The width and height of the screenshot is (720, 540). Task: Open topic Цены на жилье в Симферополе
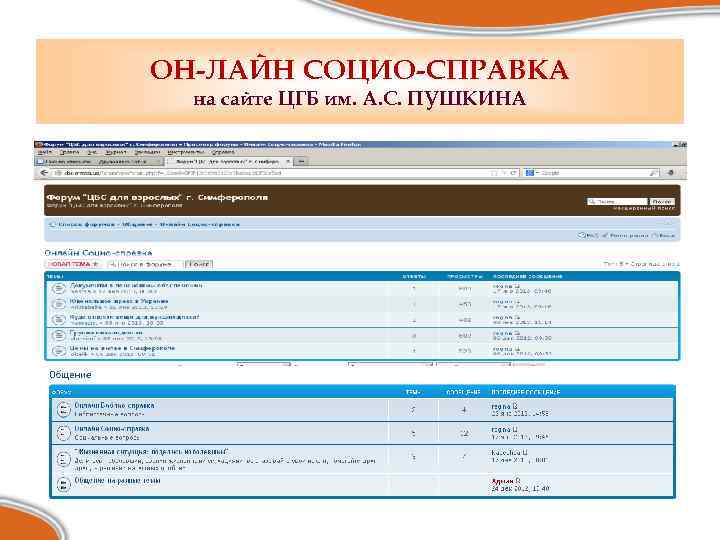(122, 348)
